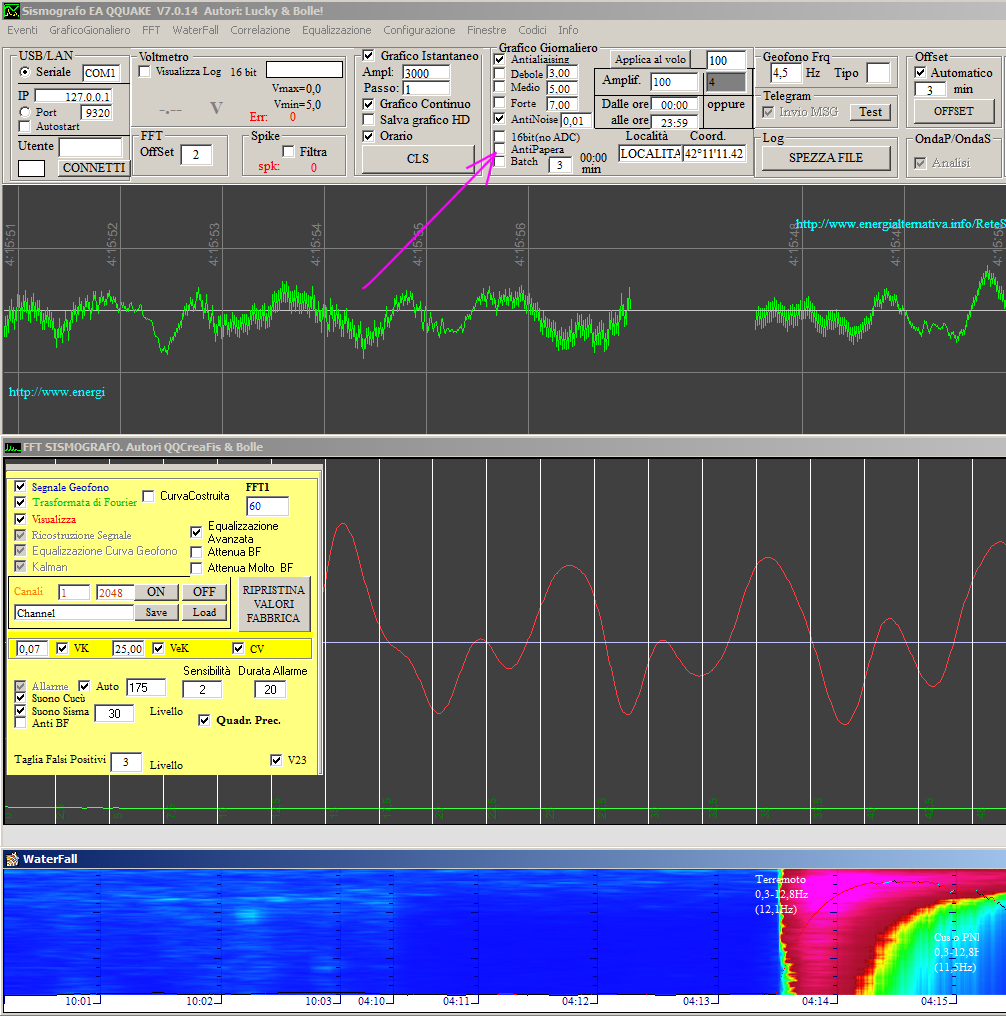Click the energialternativa.info link in graph
This screenshot has height=1016, width=1006.
pyautogui.click(x=900, y=224)
